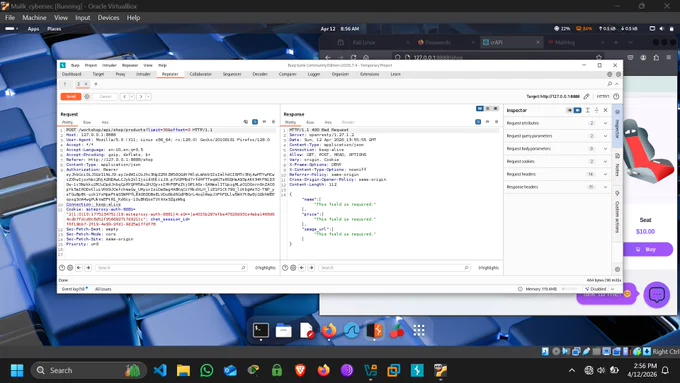Open the Collaborator tool tab
680x383 pixels.
200,74
